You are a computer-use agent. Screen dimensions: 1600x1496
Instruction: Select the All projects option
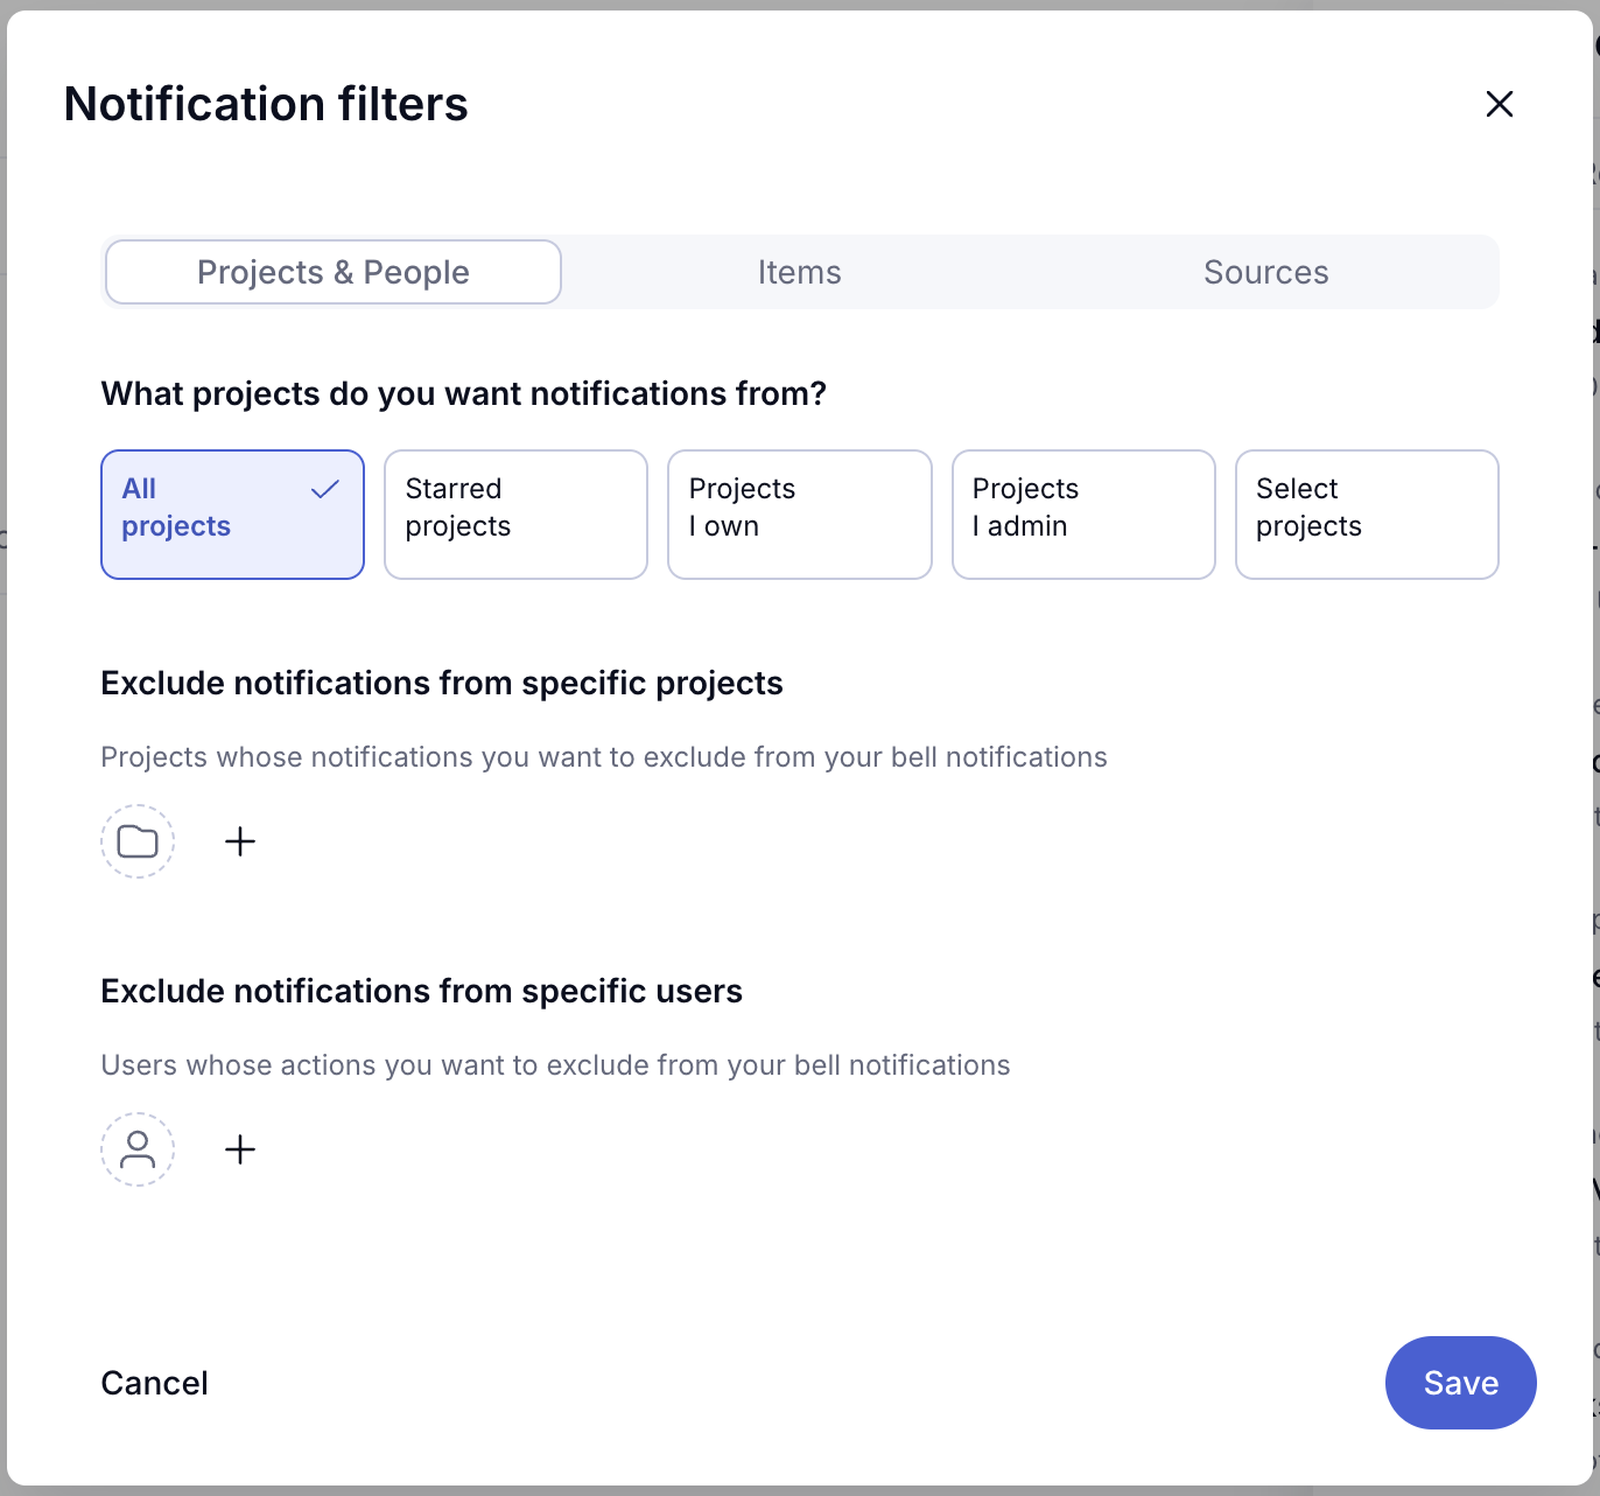coord(232,514)
